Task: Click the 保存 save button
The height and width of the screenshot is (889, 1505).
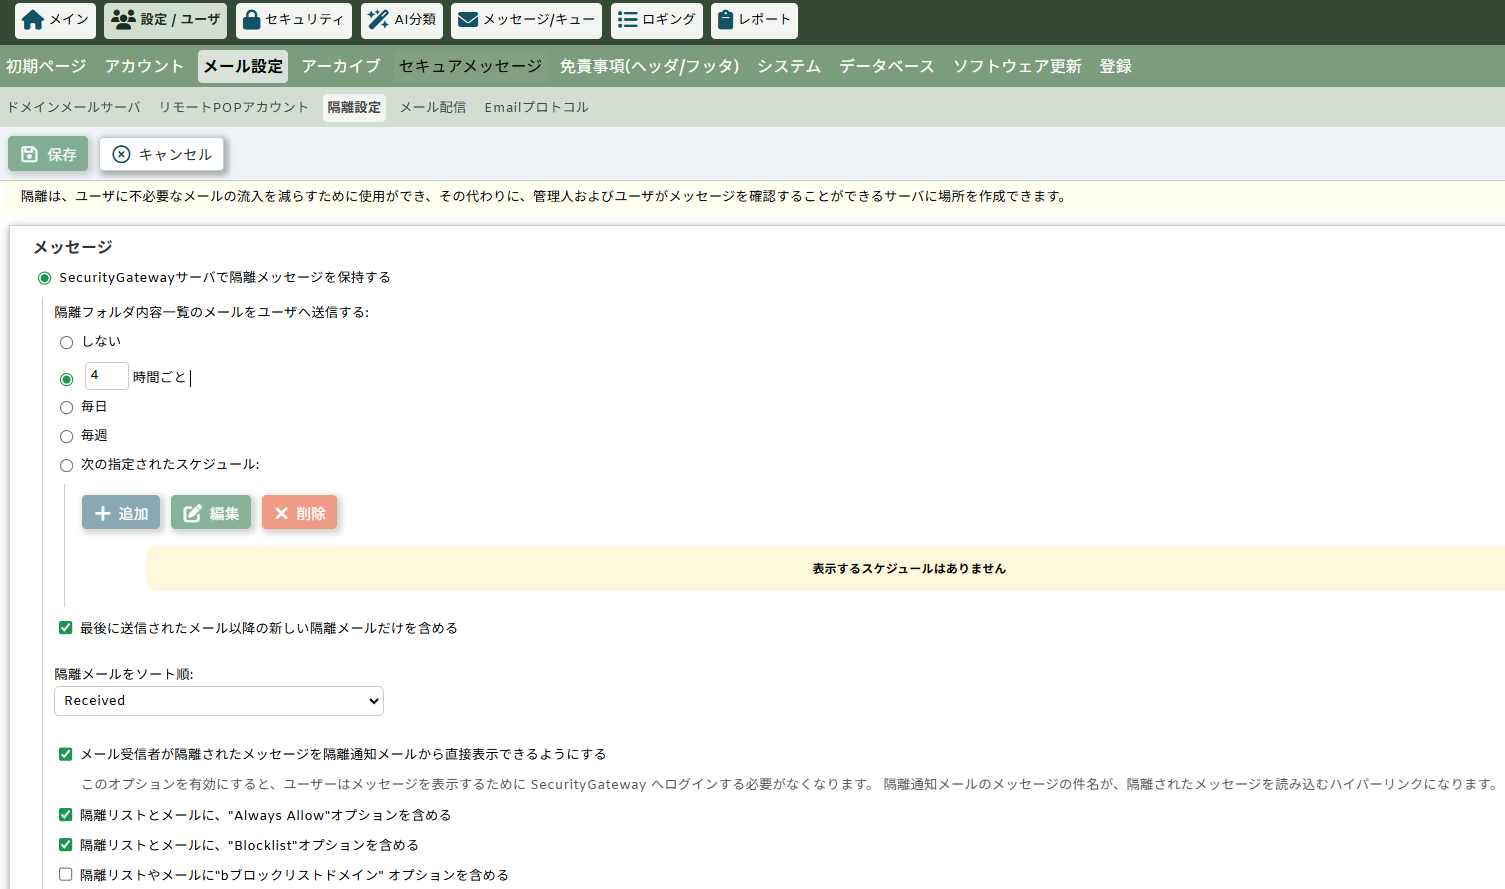Action: [x=48, y=154]
